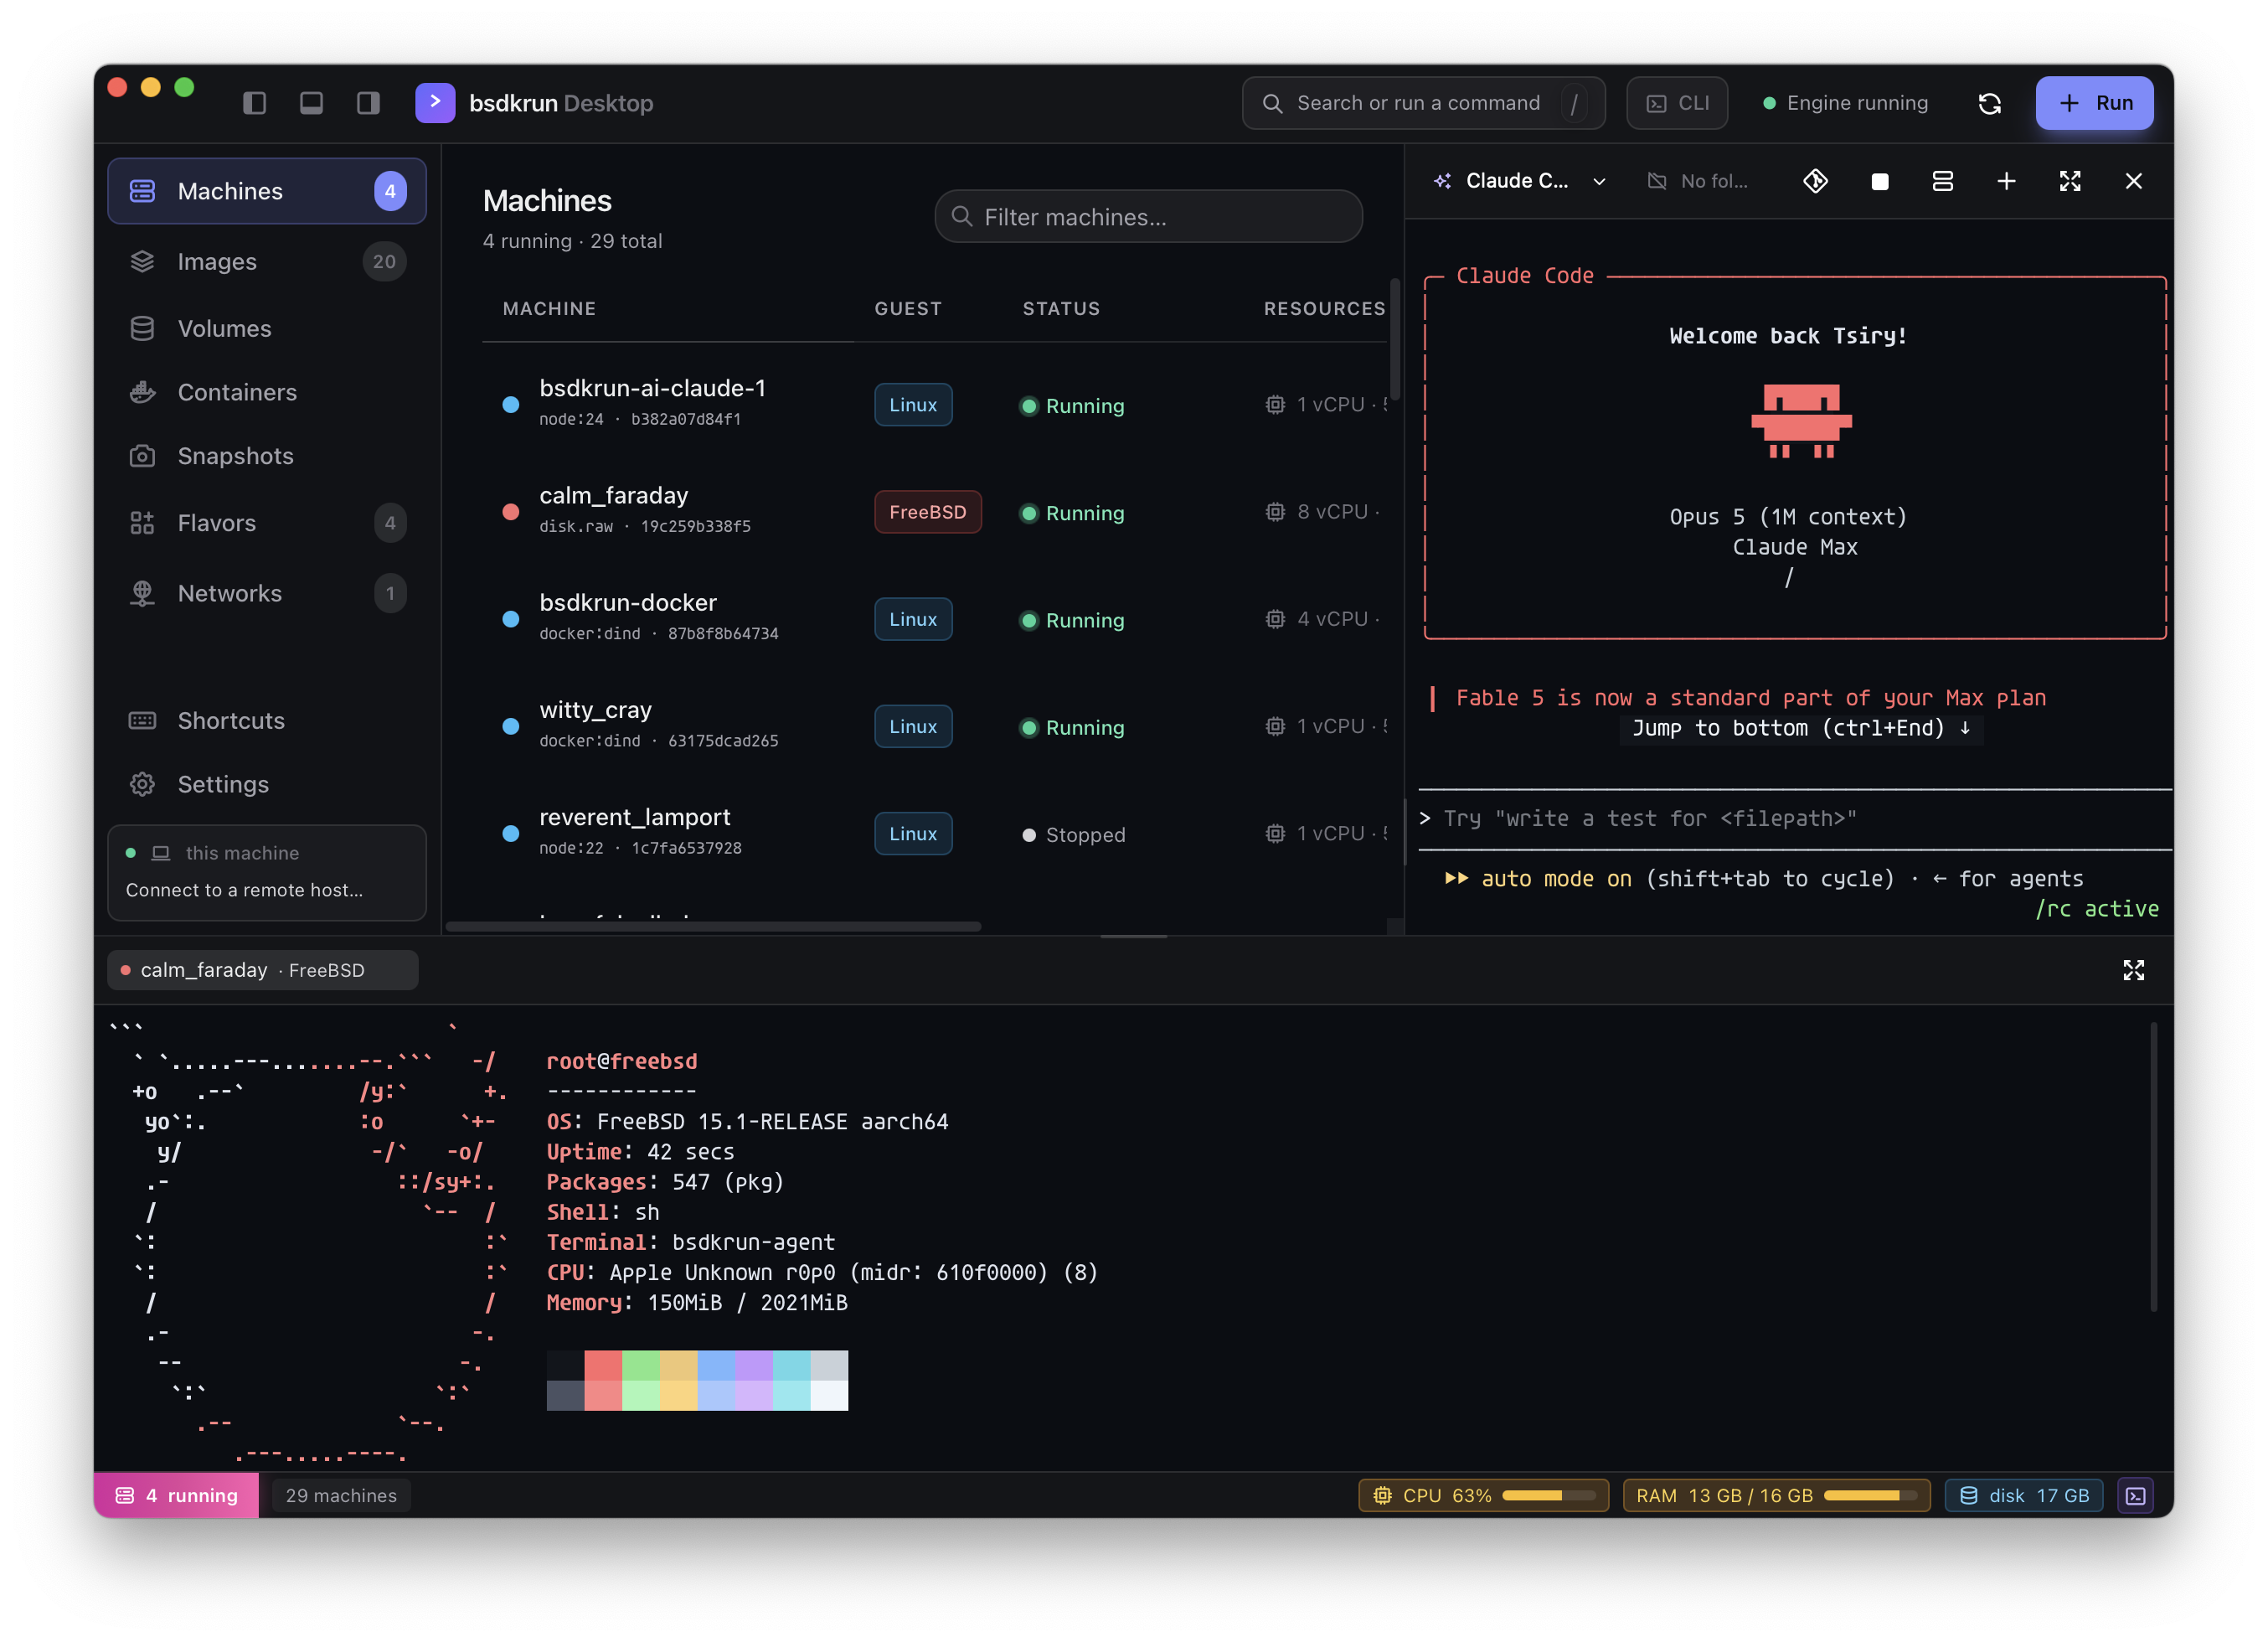
Task: Click the disk 17 GB indicator
Action: [2024, 1495]
